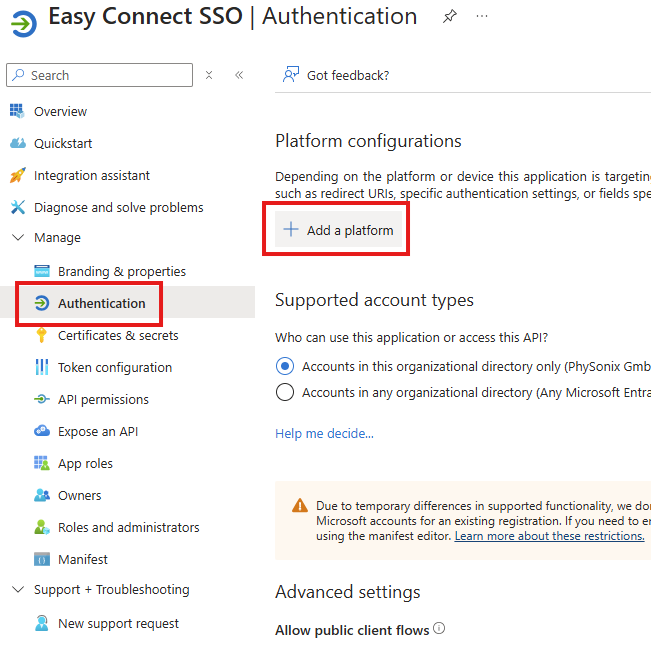Viewport: 651px width, 645px height.
Task: Click the info icon beside Allow public client flows
Action: click(x=439, y=628)
